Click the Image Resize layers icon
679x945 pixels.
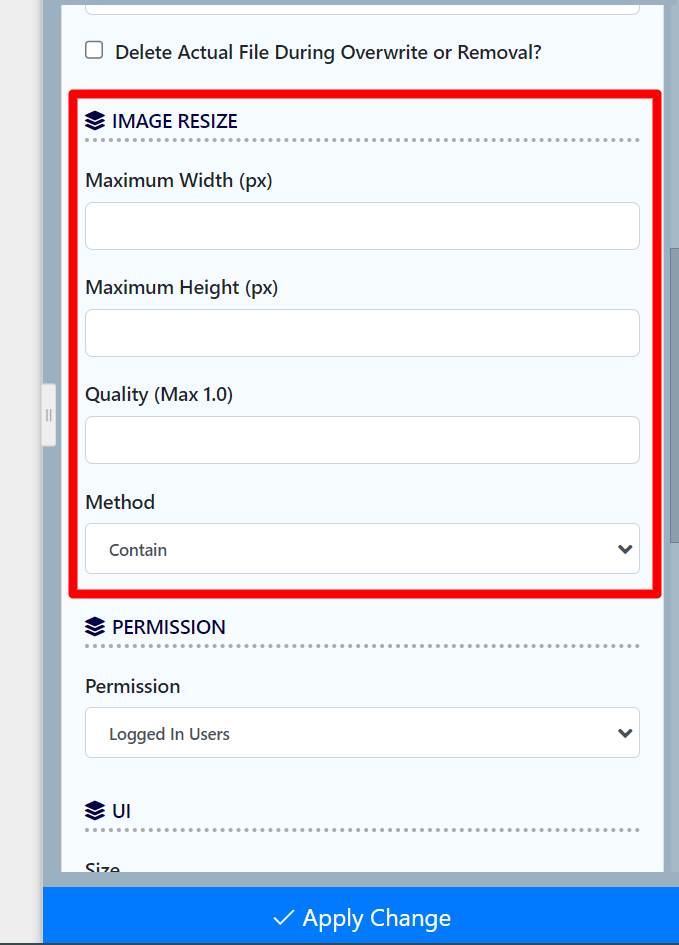[x=95, y=121]
